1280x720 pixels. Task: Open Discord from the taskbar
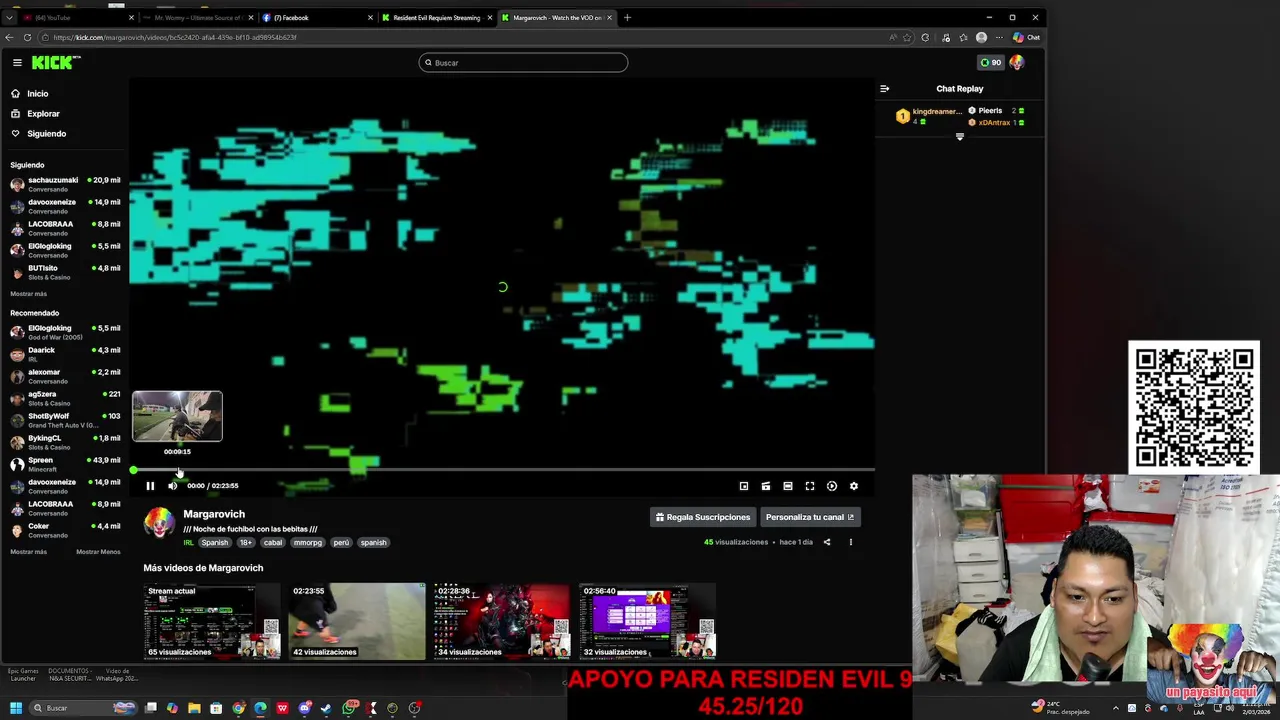pyautogui.click(x=304, y=708)
